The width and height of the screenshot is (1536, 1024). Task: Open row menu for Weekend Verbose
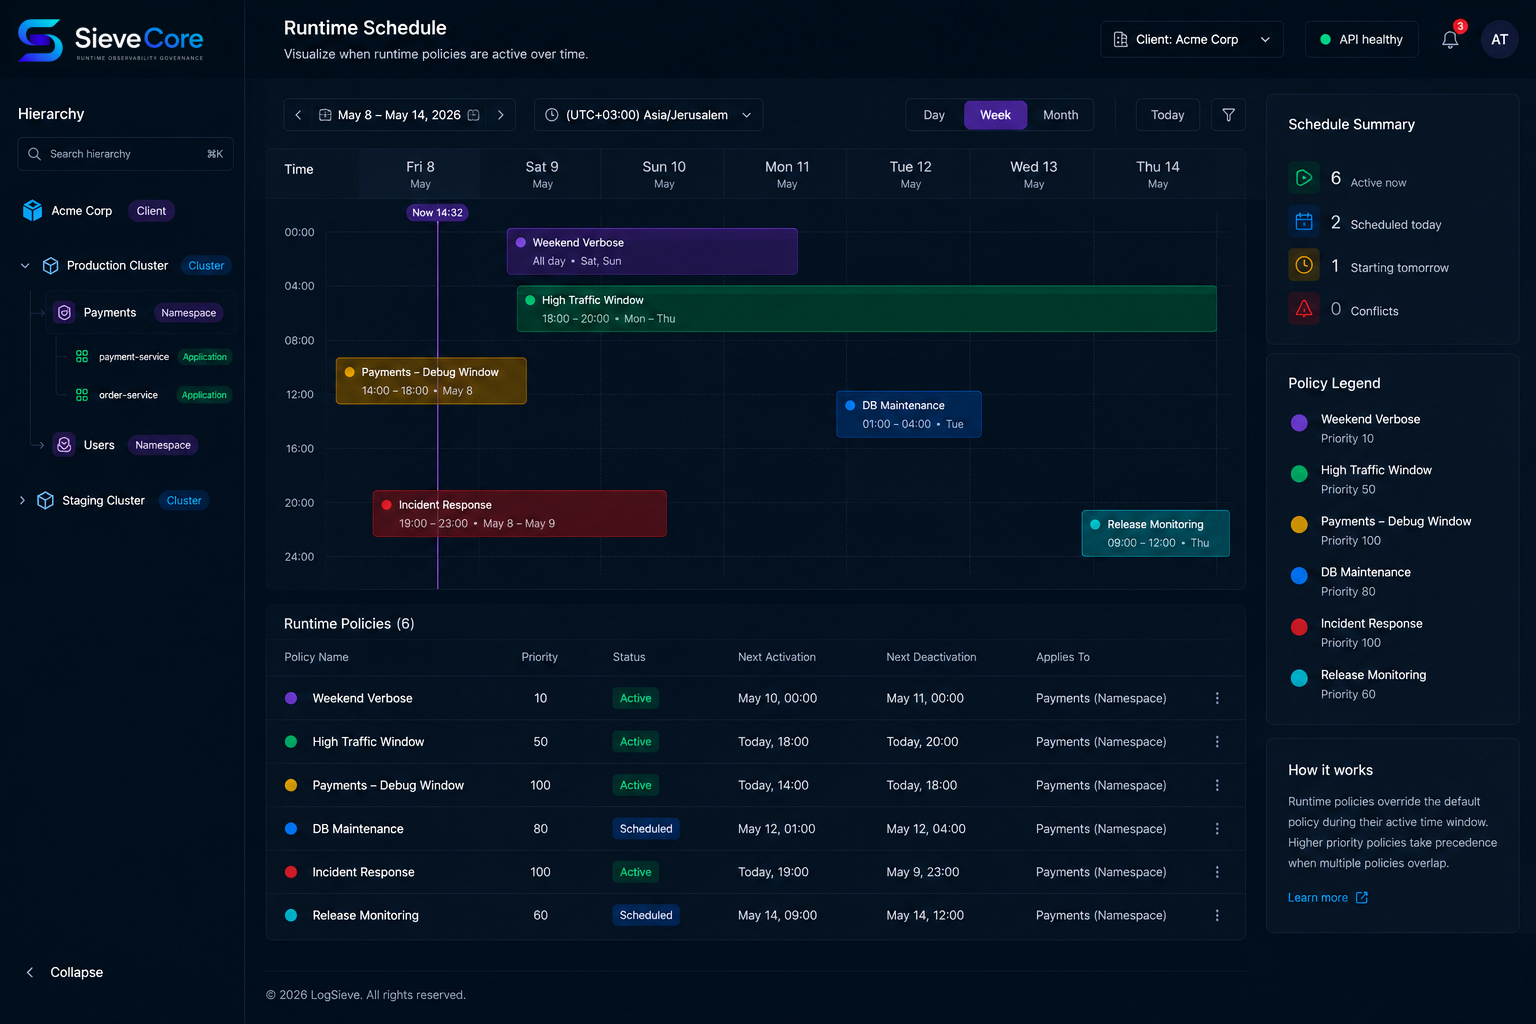point(1217,698)
